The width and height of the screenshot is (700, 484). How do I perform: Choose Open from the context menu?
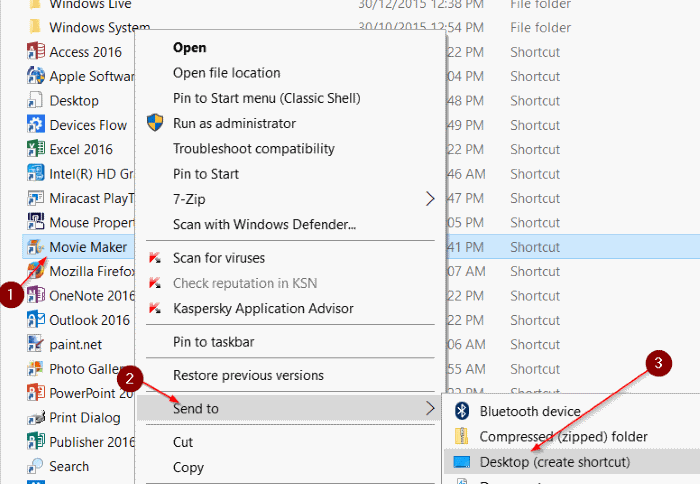tap(190, 47)
